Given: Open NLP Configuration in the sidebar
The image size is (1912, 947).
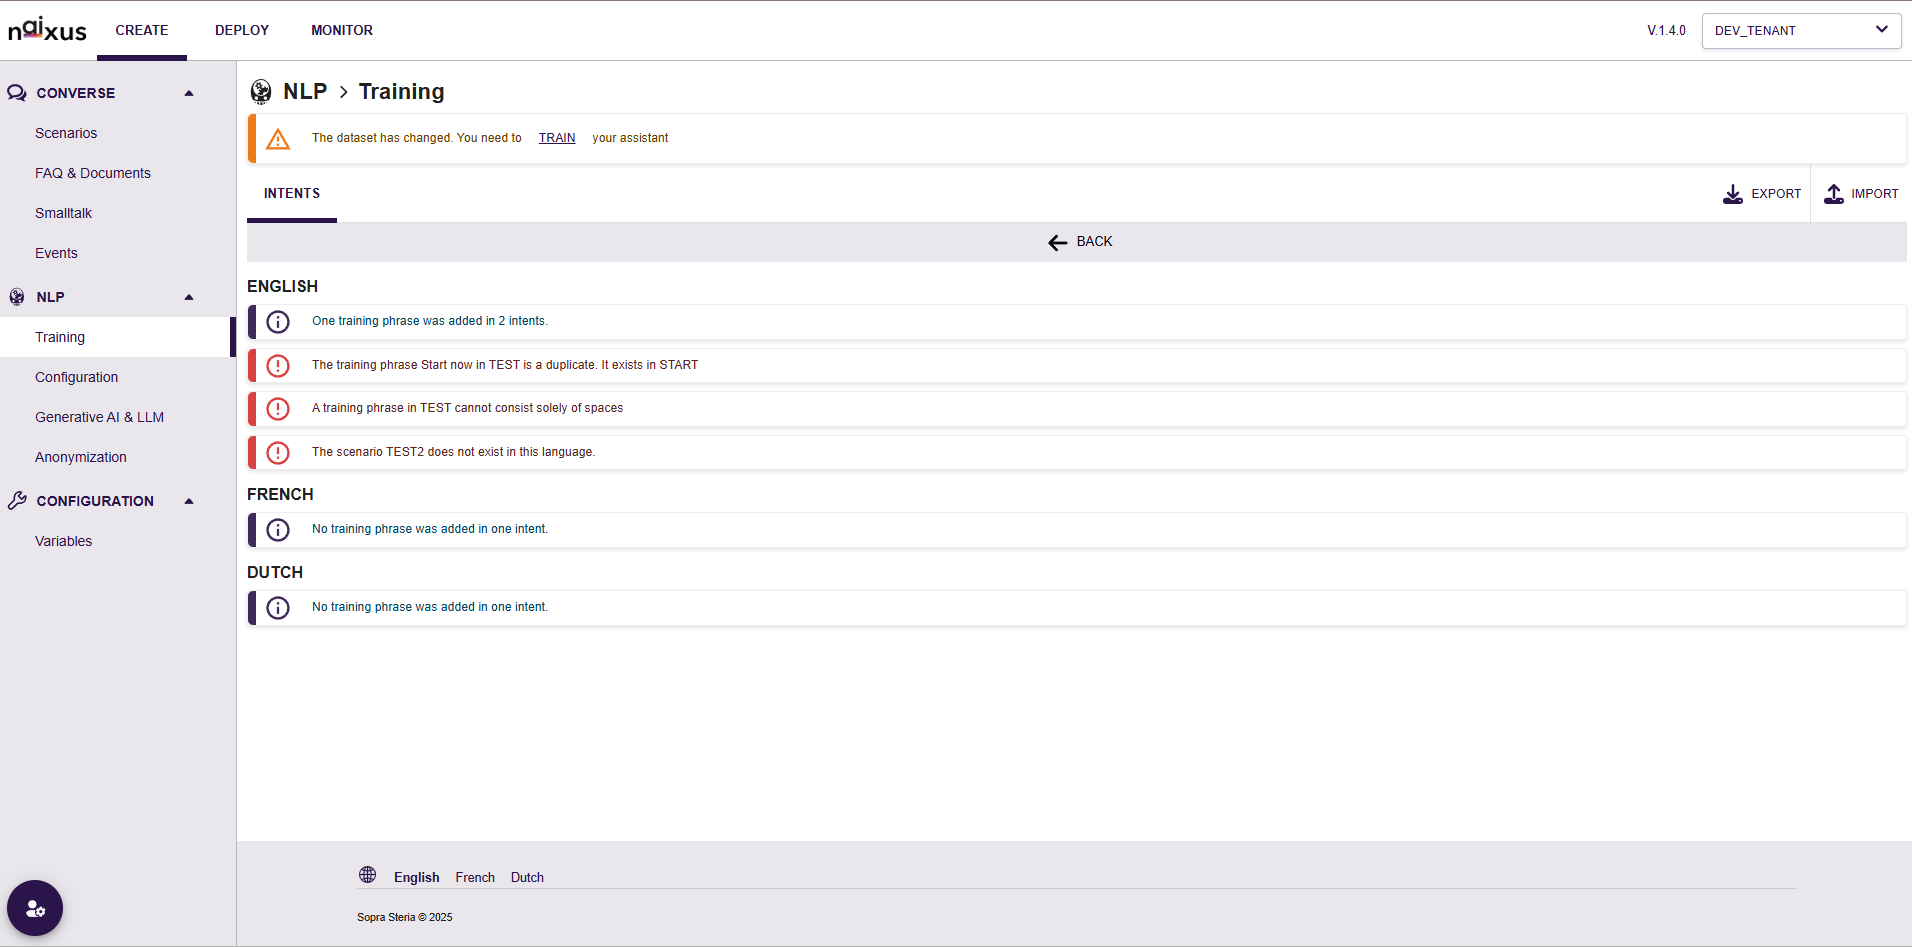Looking at the screenshot, I should [76, 377].
